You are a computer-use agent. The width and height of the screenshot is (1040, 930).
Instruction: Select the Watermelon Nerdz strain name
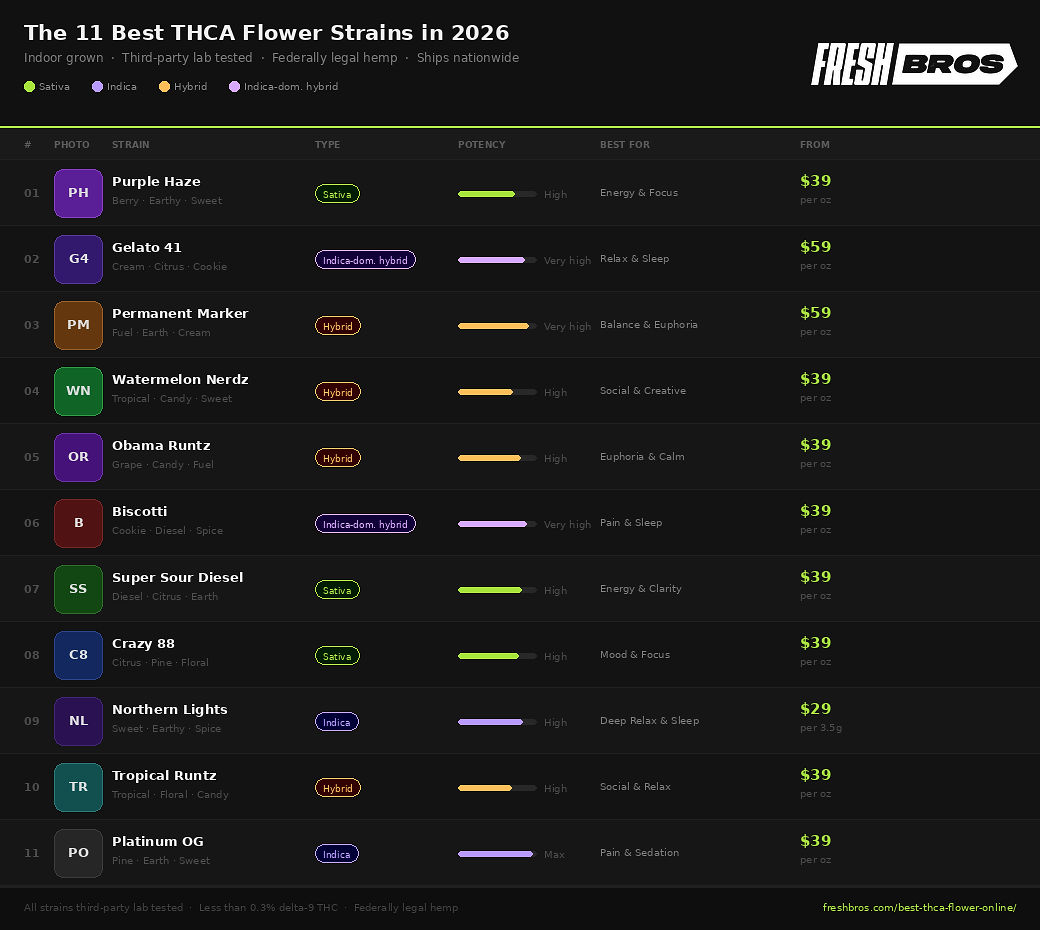pos(180,379)
